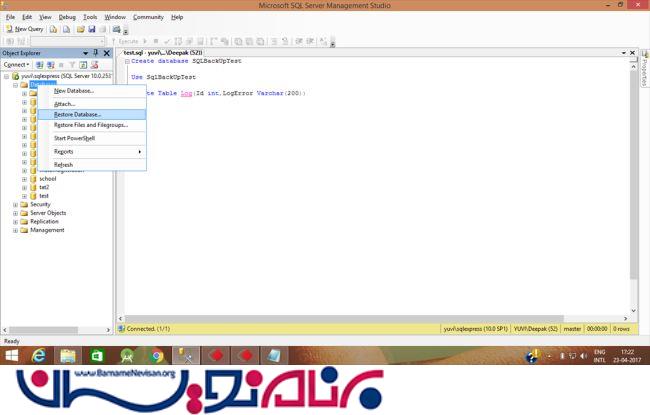Open Google Chrome from the taskbar
650x415 pixels.
(157, 356)
